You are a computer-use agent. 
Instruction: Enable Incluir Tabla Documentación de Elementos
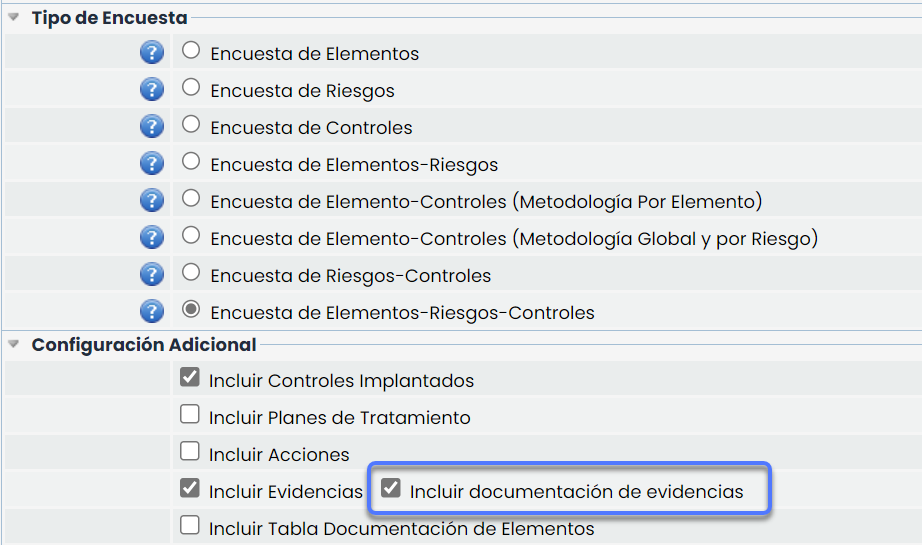coord(189,525)
